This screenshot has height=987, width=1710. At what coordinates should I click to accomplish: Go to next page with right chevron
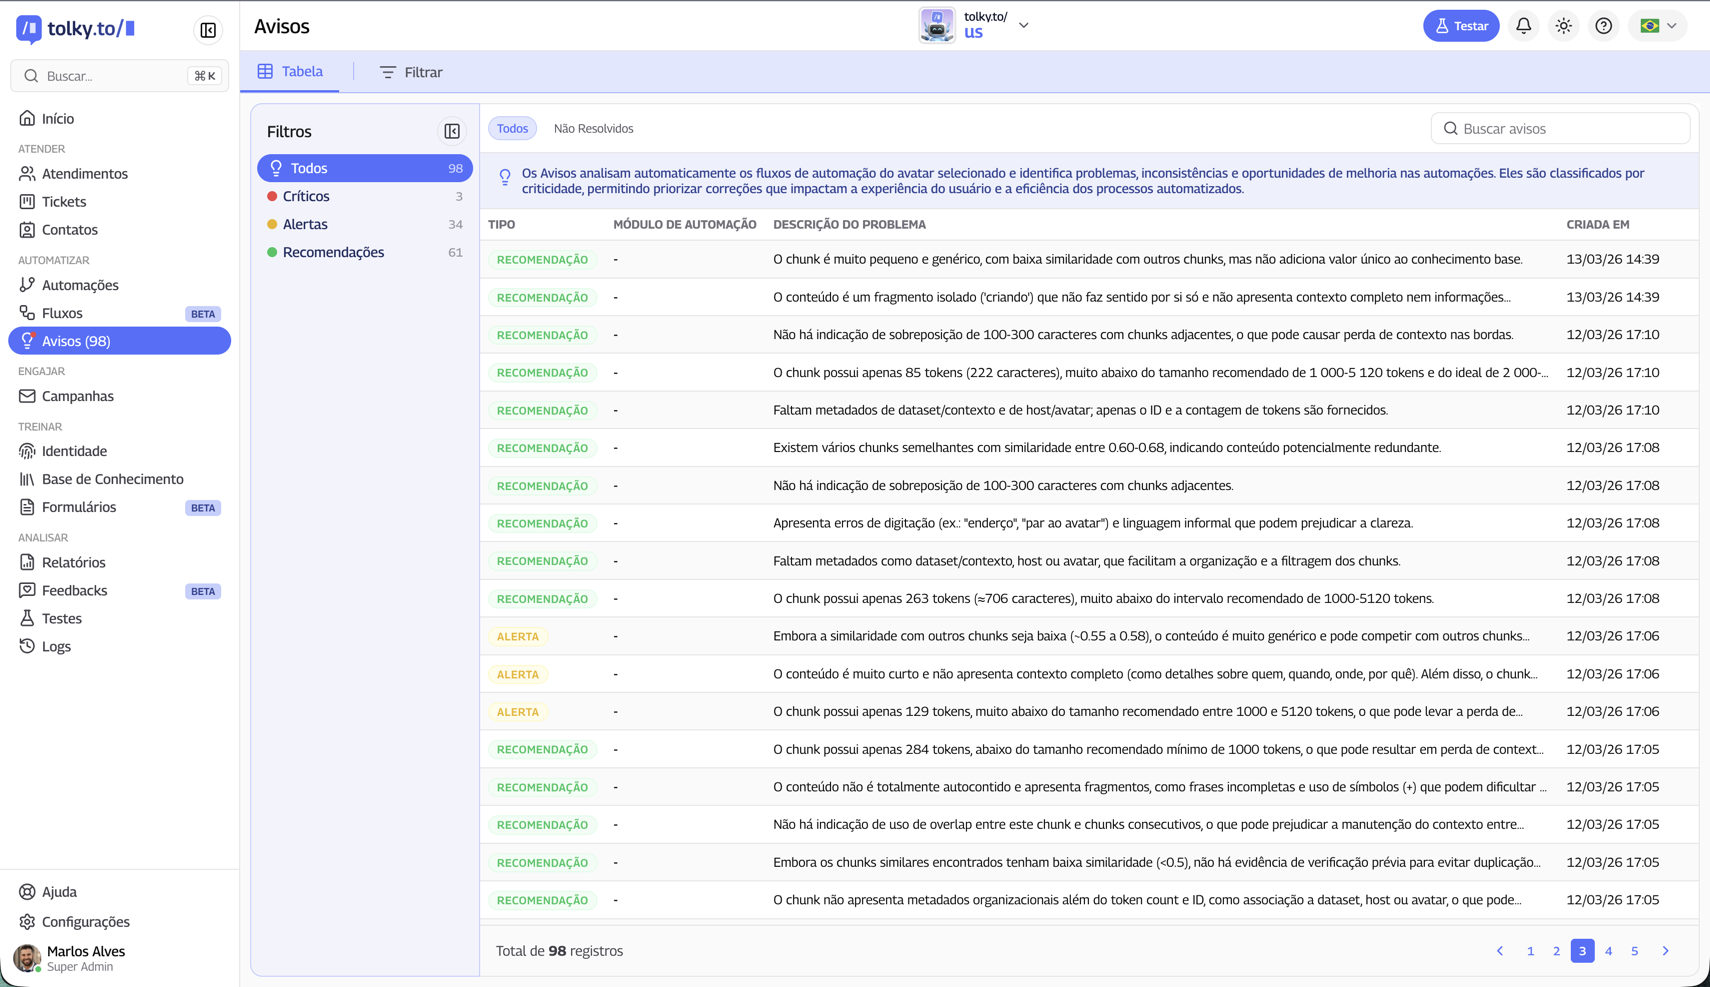click(x=1665, y=951)
